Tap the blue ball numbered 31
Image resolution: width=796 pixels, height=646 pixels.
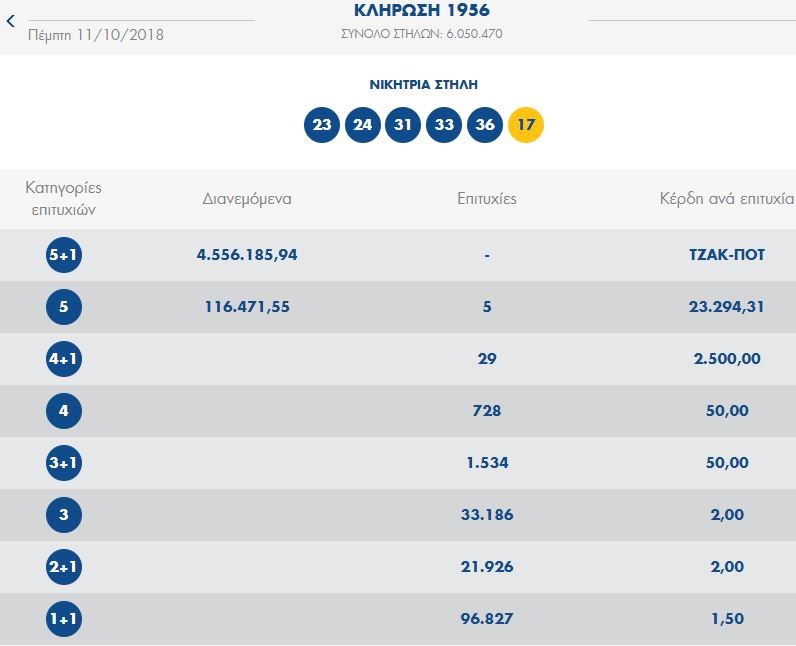tap(403, 125)
